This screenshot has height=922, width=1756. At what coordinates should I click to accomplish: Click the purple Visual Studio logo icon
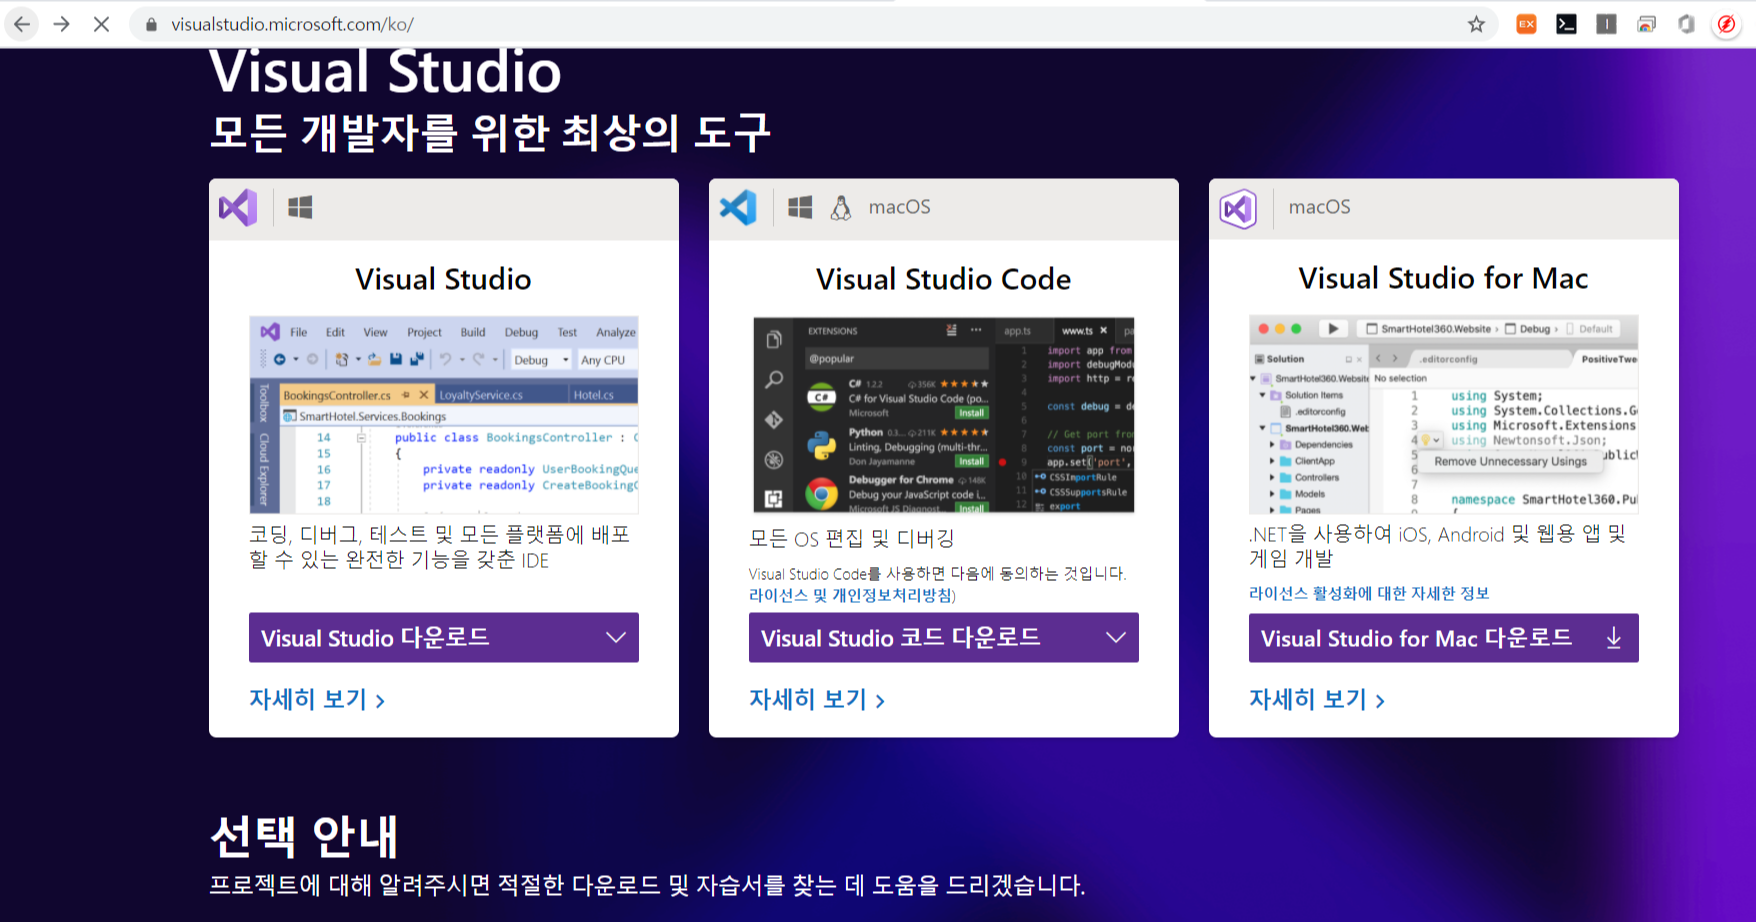(238, 207)
